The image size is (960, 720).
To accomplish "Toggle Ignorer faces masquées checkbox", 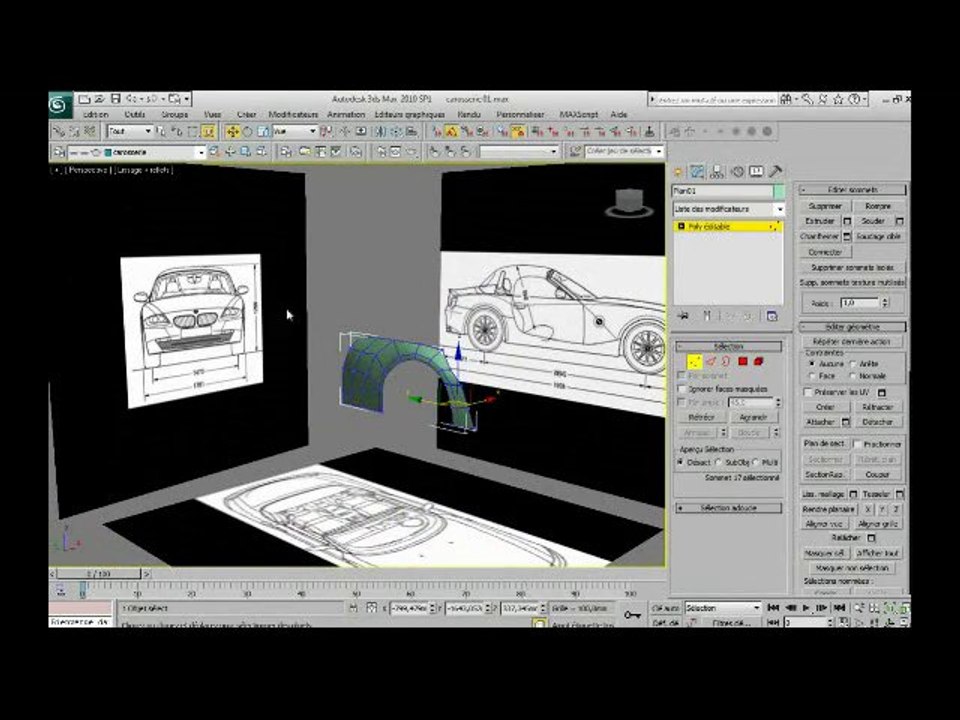I will click(x=681, y=389).
